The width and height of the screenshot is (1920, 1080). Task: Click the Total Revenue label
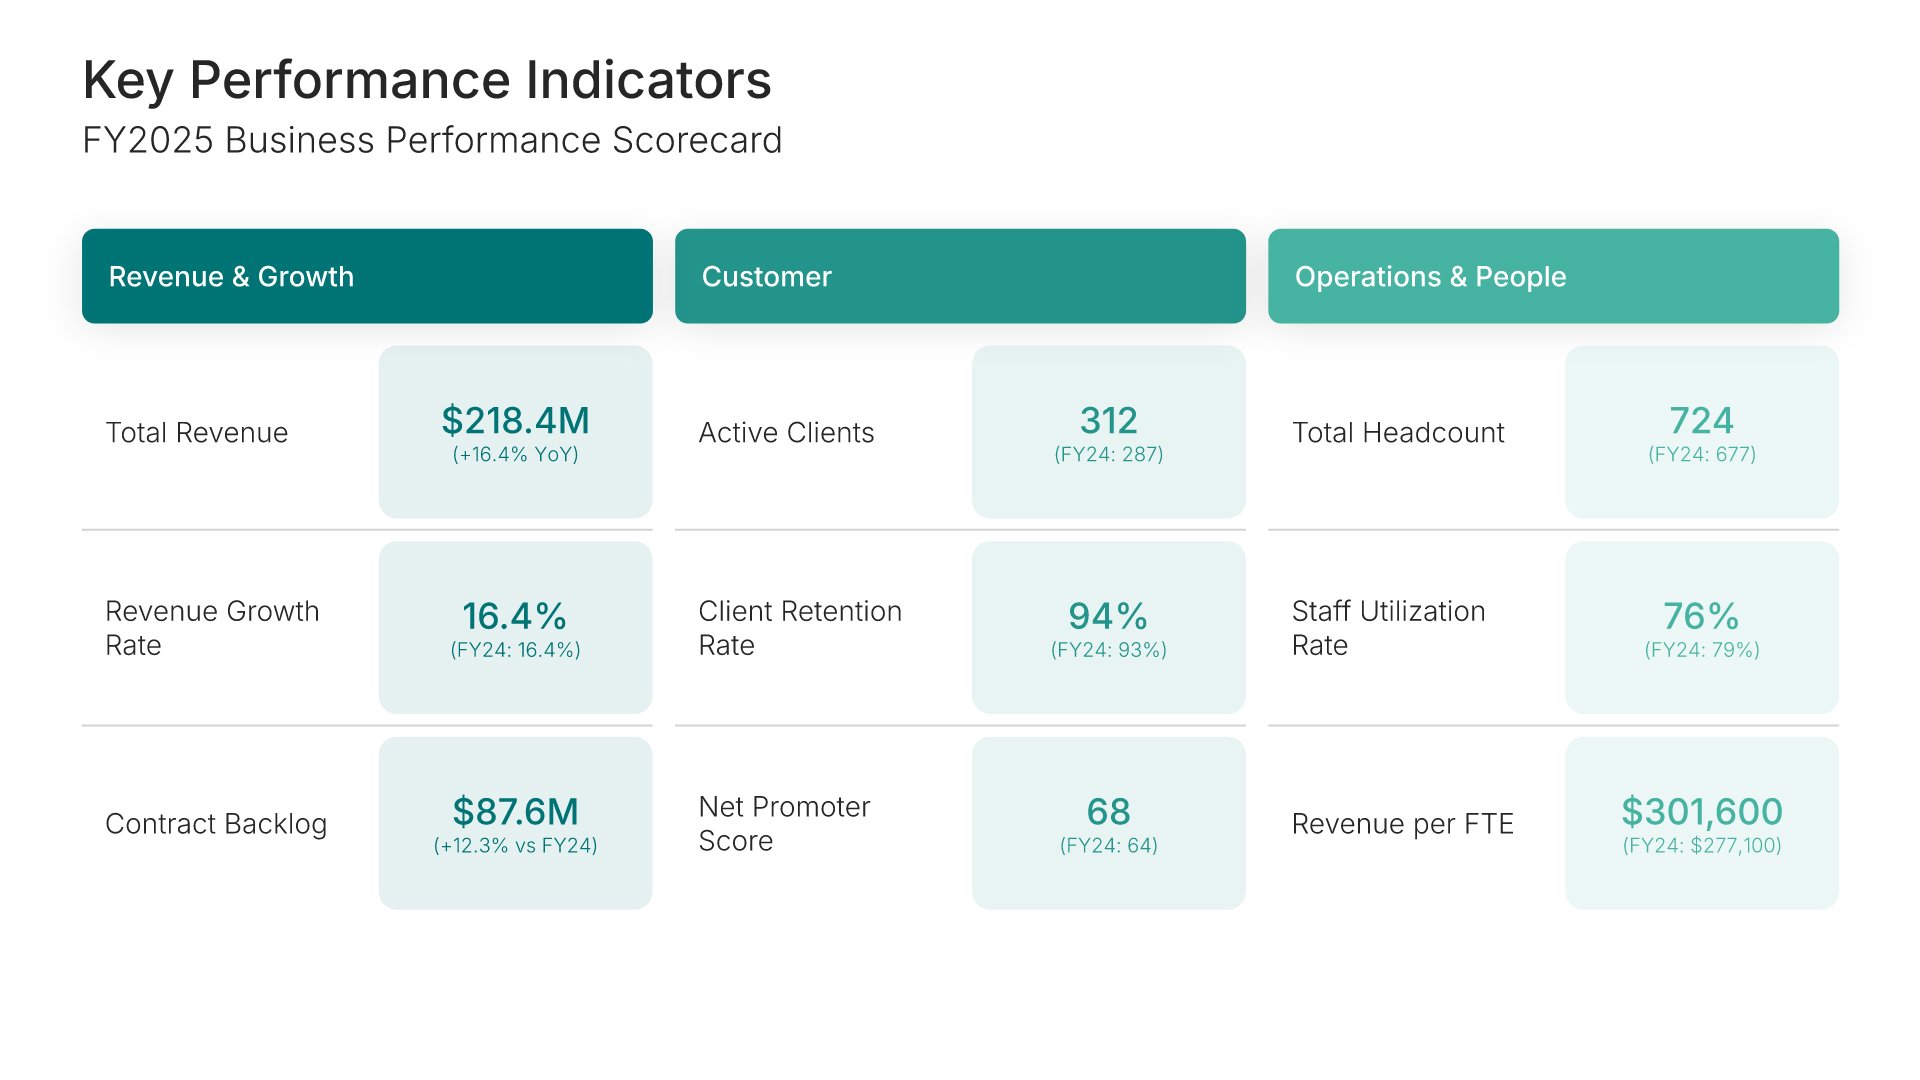(x=197, y=433)
